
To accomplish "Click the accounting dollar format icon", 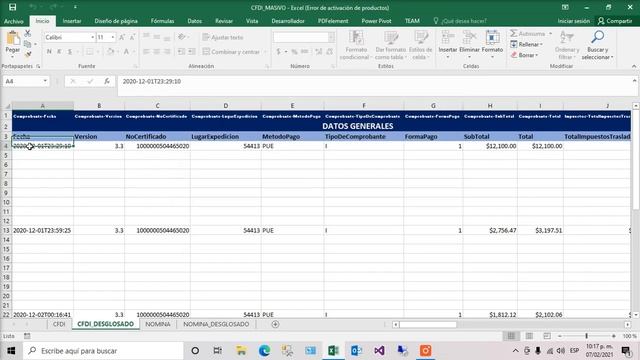I will pos(278,51).
